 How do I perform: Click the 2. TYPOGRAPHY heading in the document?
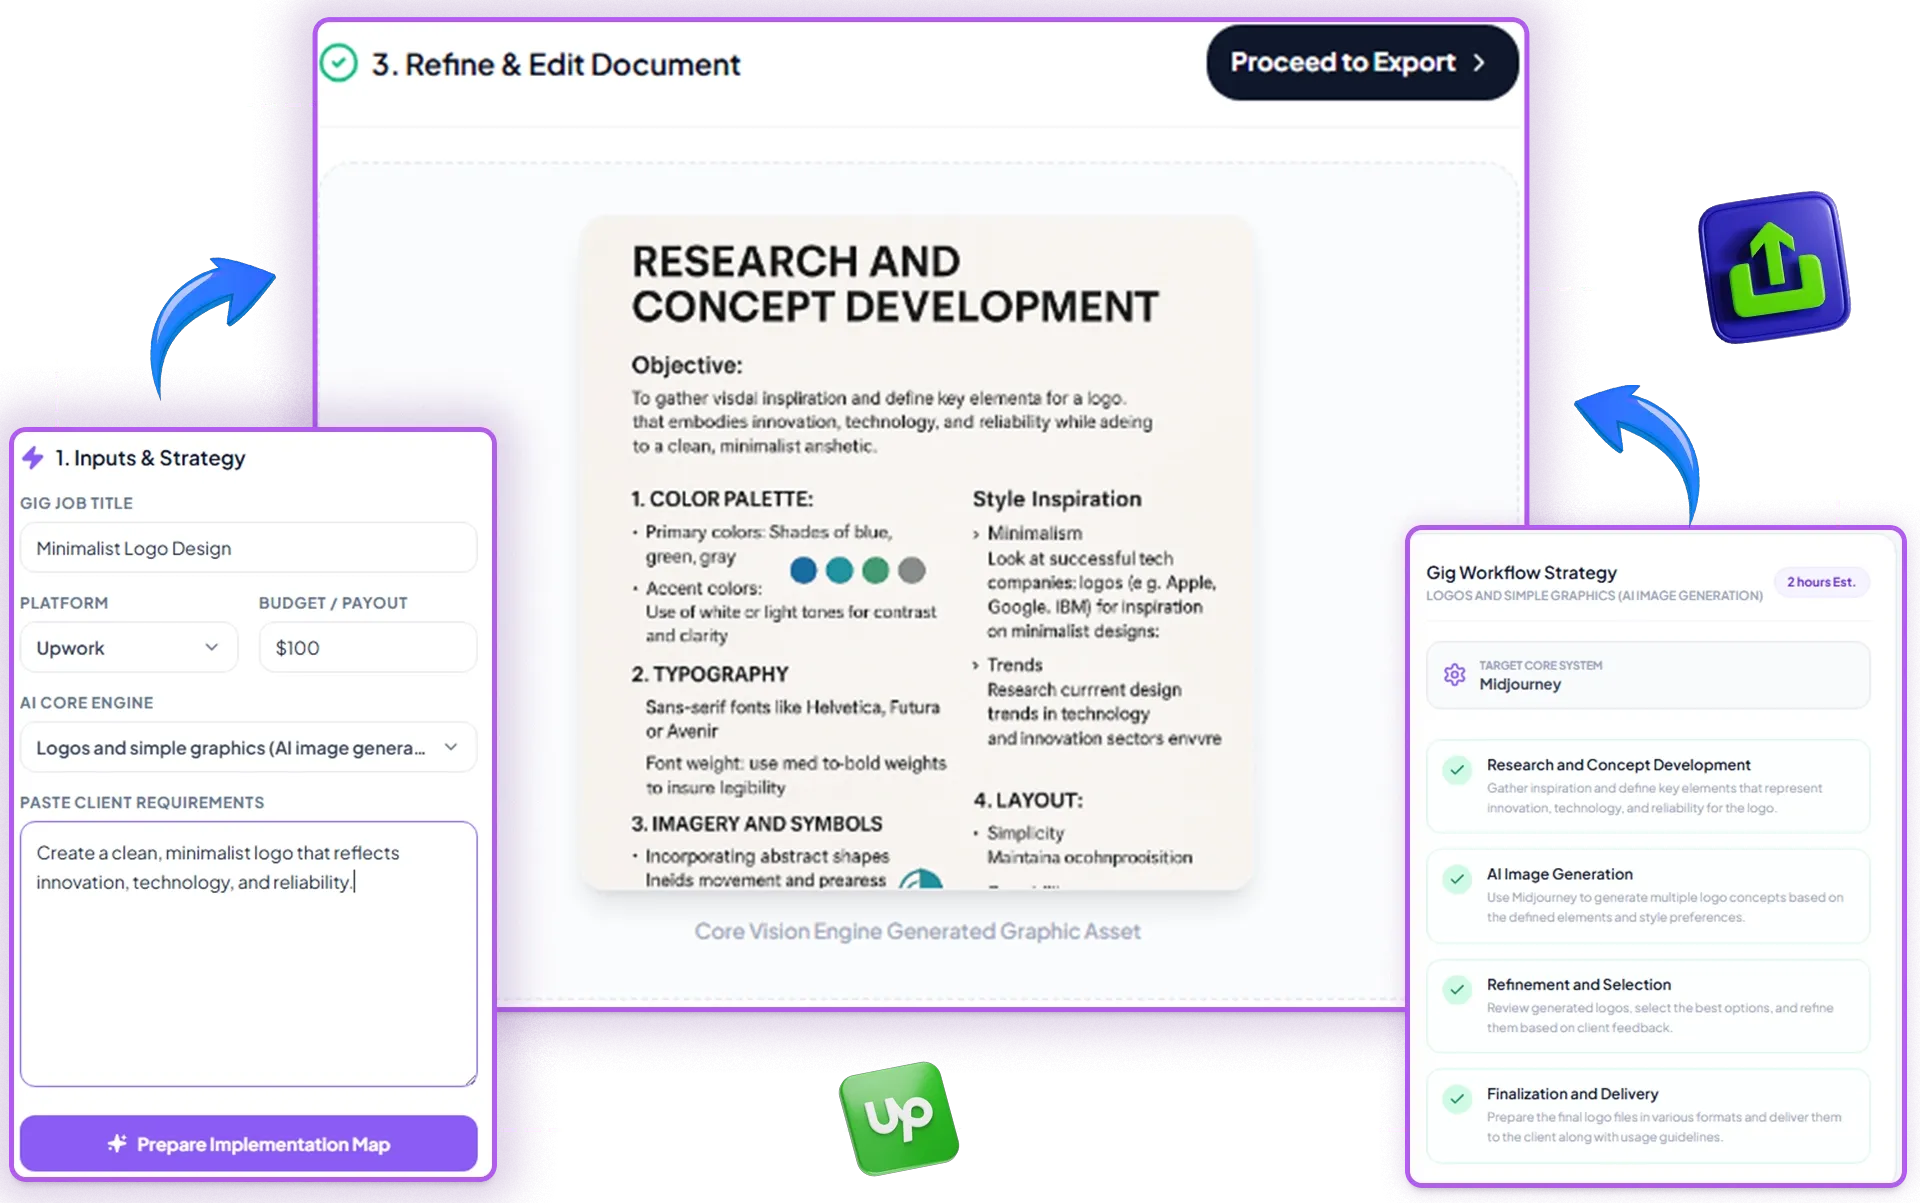710,674
